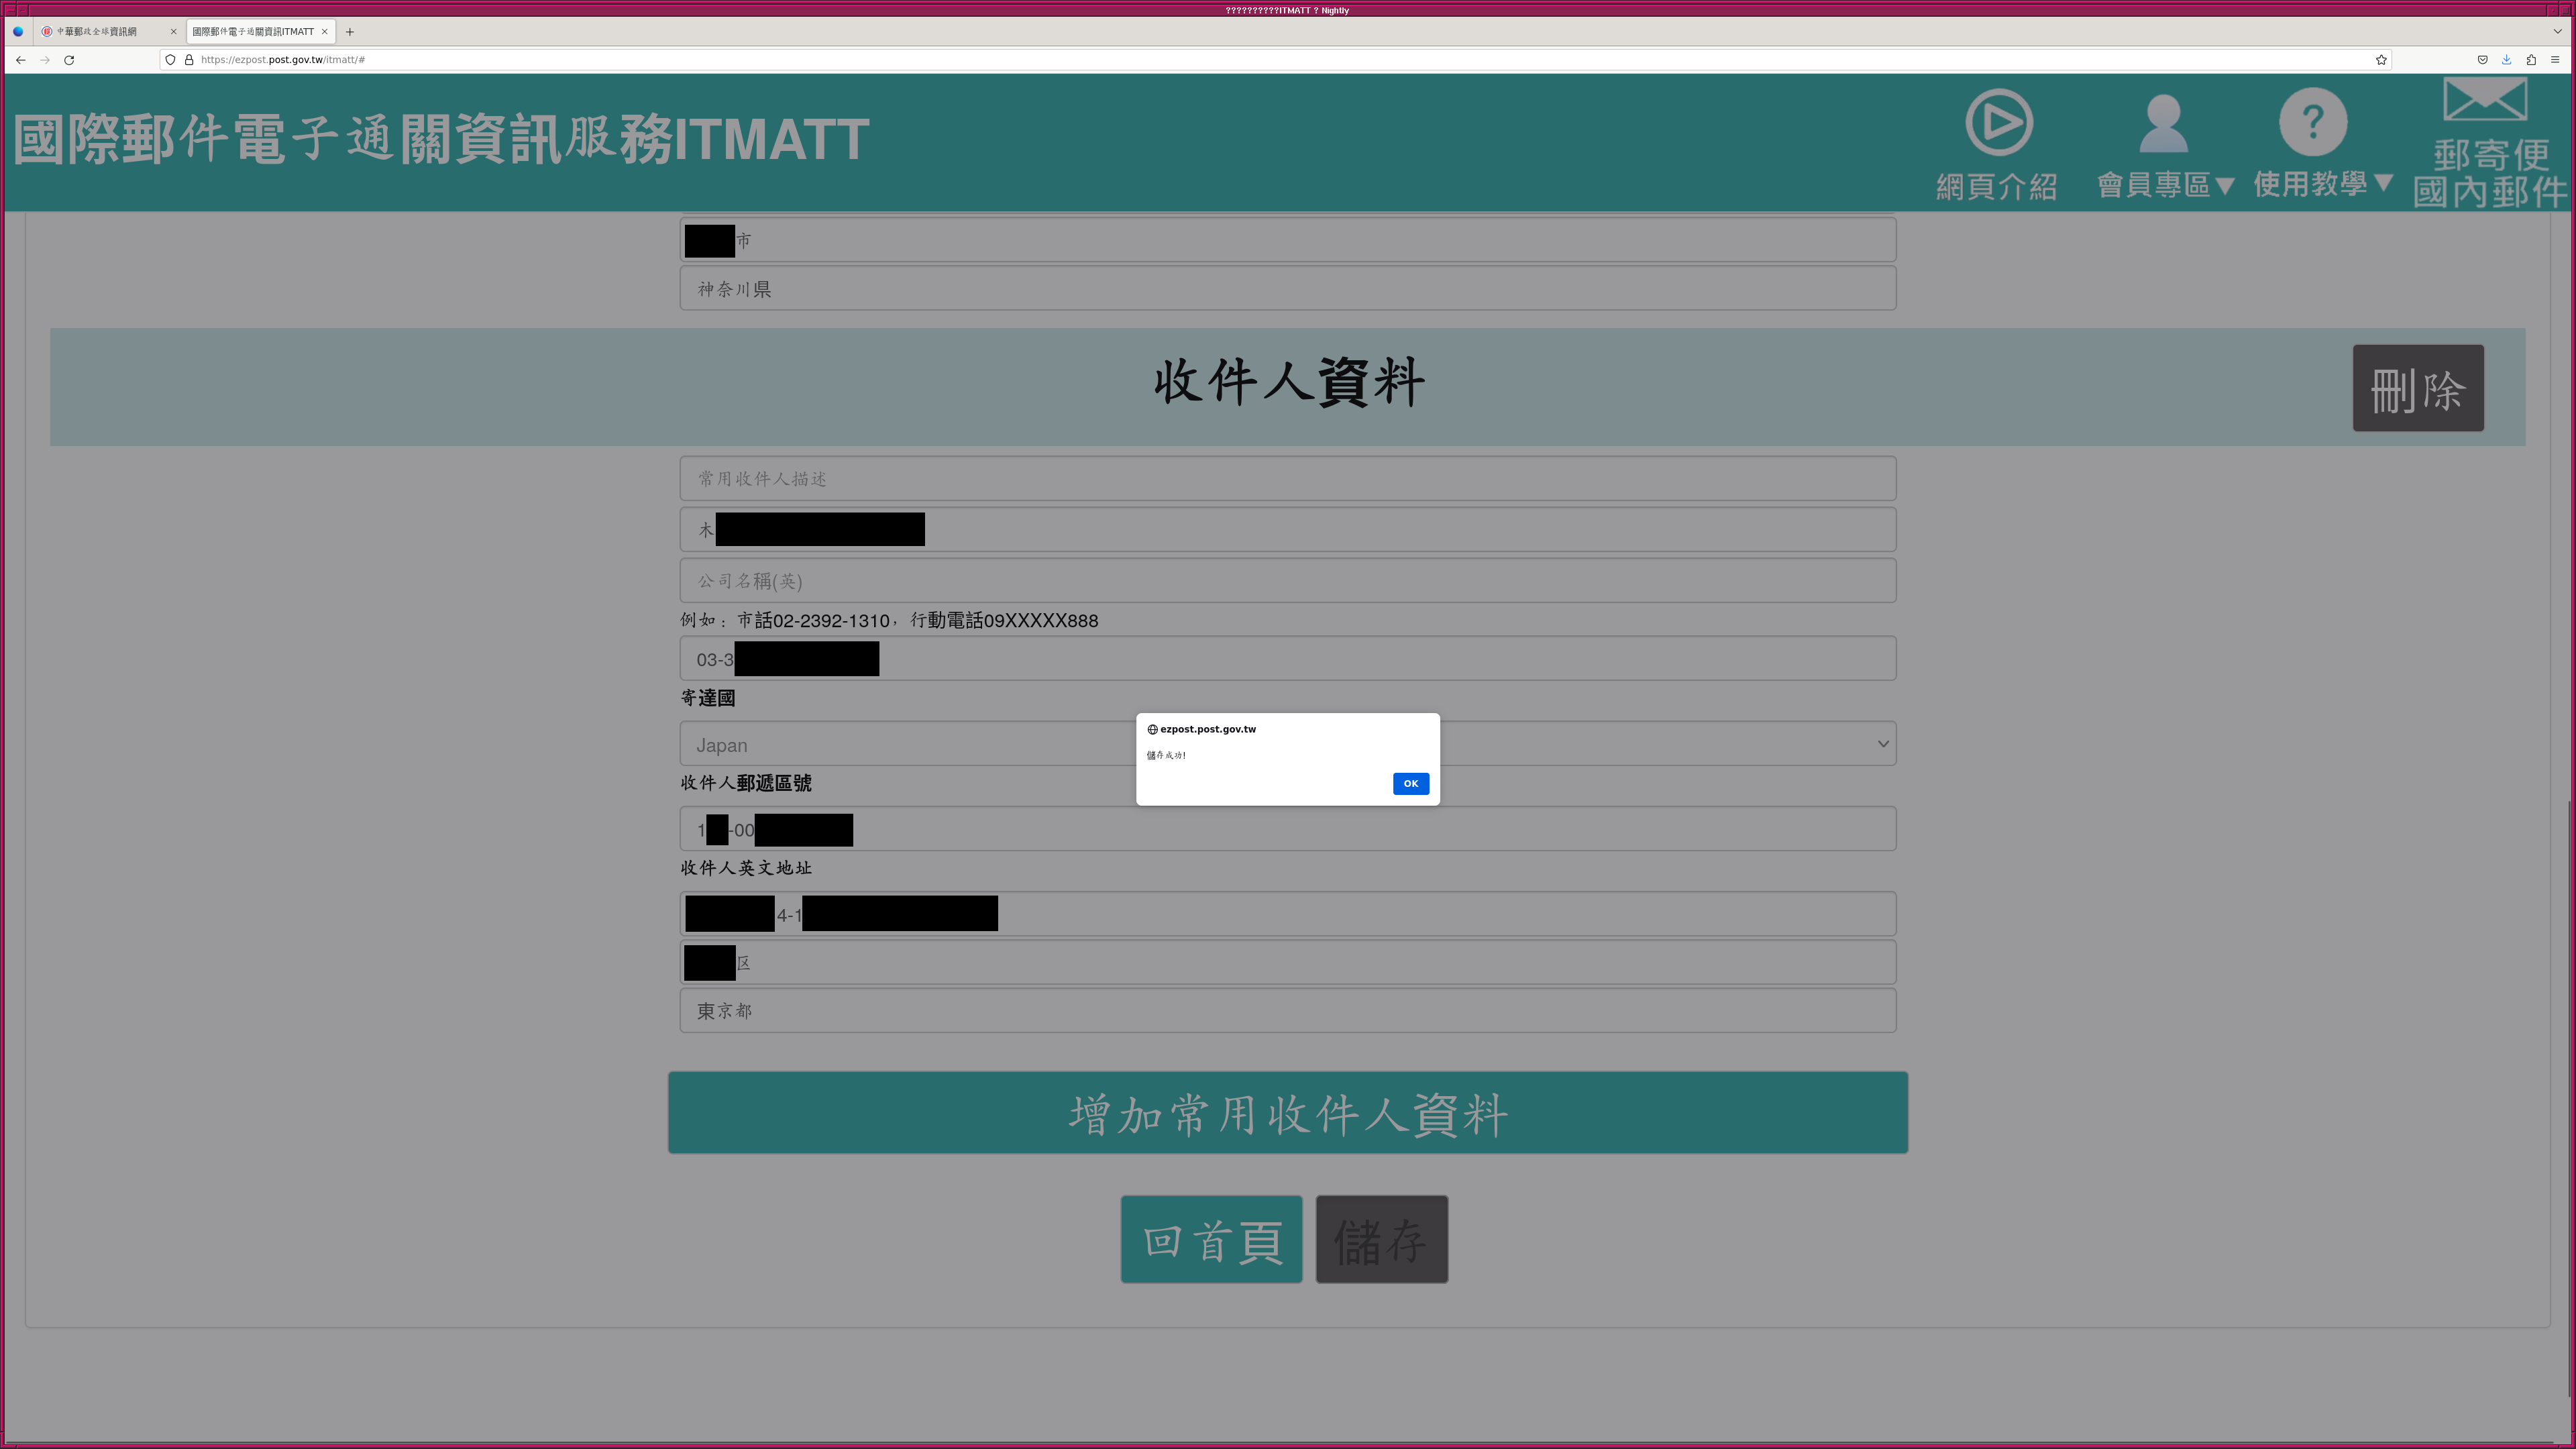Click browser back arrow
The width and height of the screenshot is (2576, 1449).
pyautogui.click(x=20, y=60)
